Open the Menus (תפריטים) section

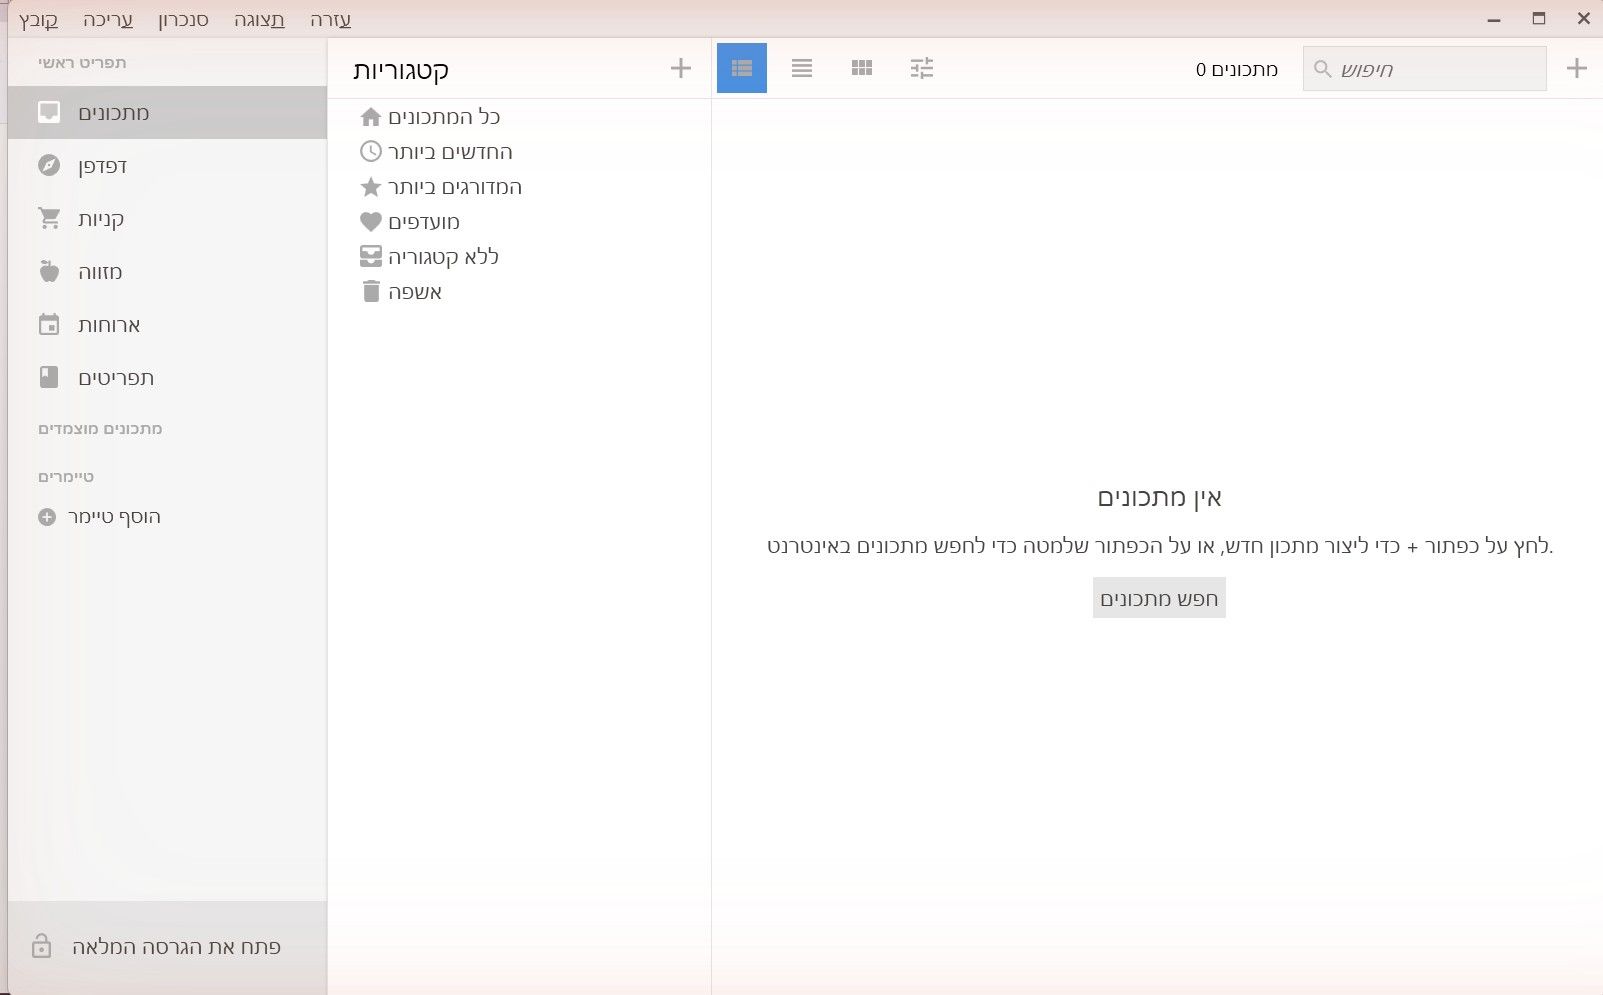coord(167,377)
